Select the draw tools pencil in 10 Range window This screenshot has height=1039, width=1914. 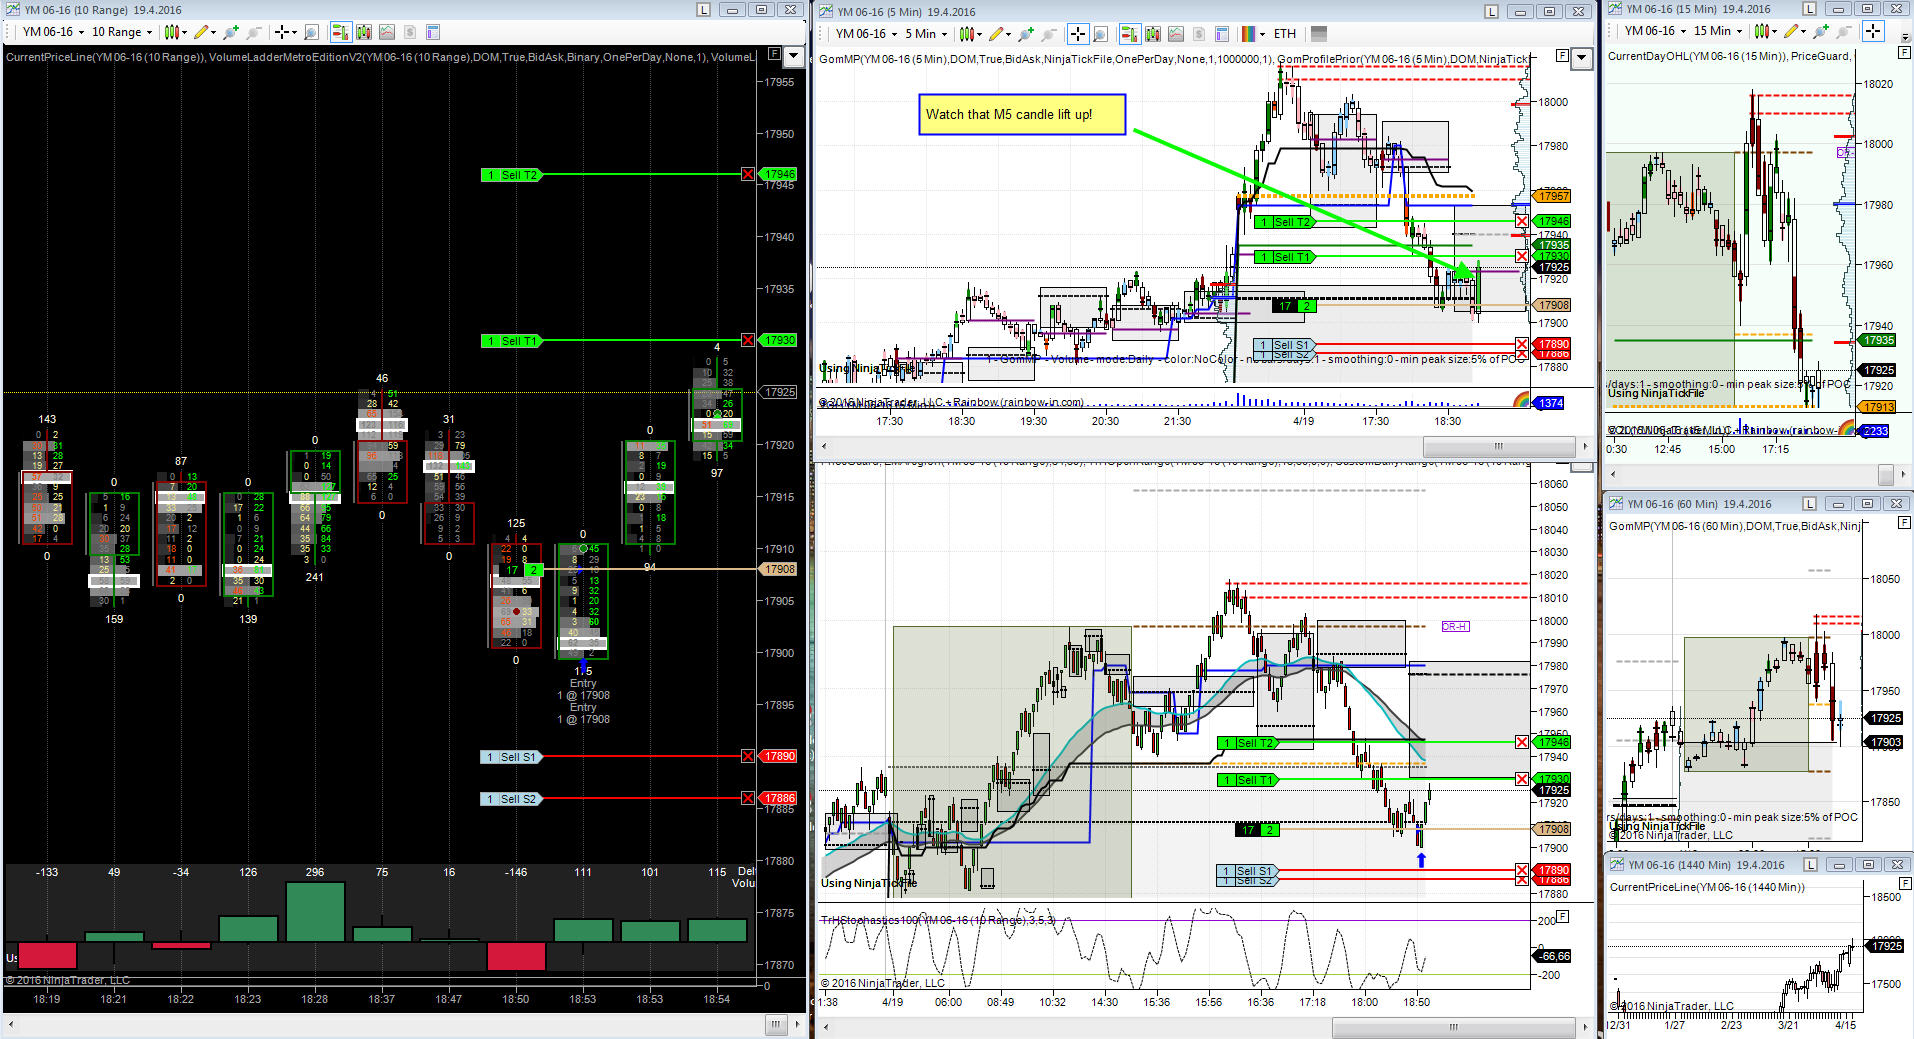pyautogui.click(x=204, y=32)
